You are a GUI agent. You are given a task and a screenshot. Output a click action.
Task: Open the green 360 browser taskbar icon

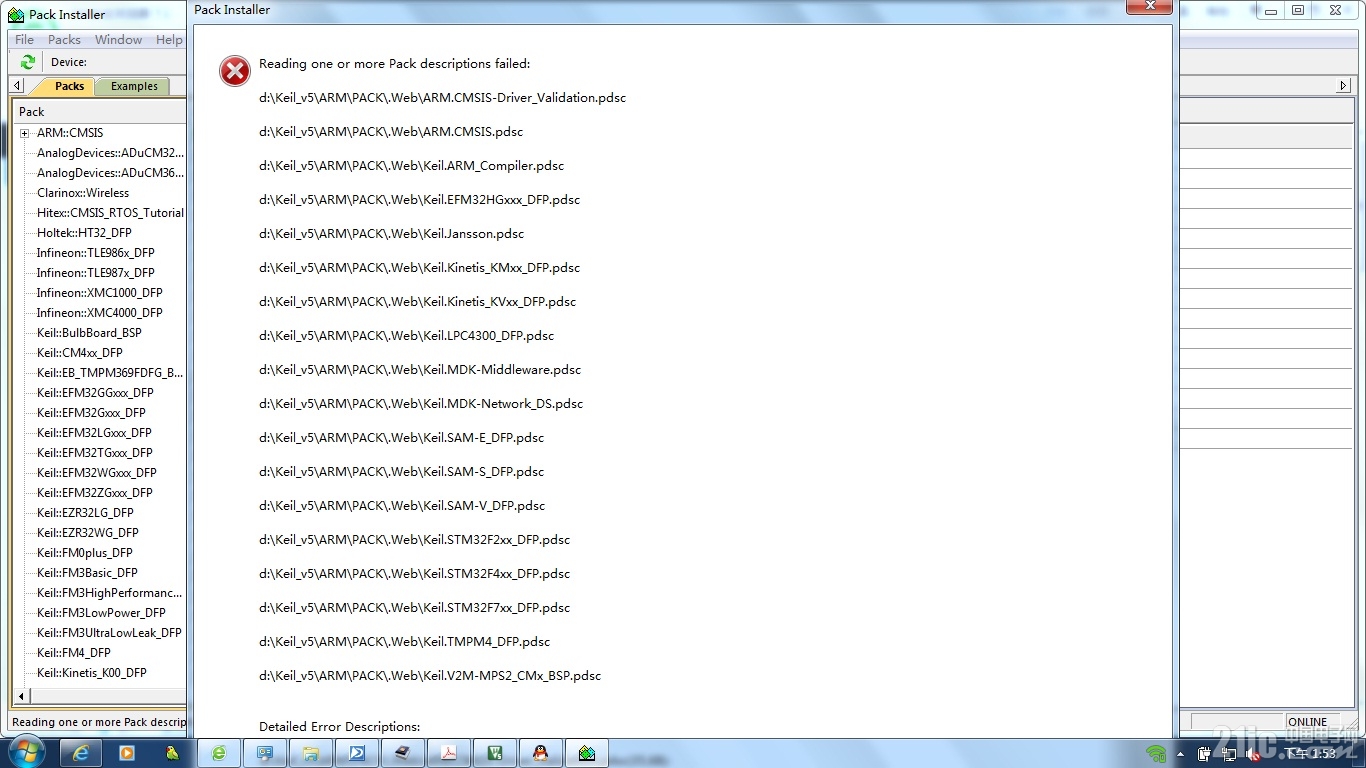click(219, 753)
